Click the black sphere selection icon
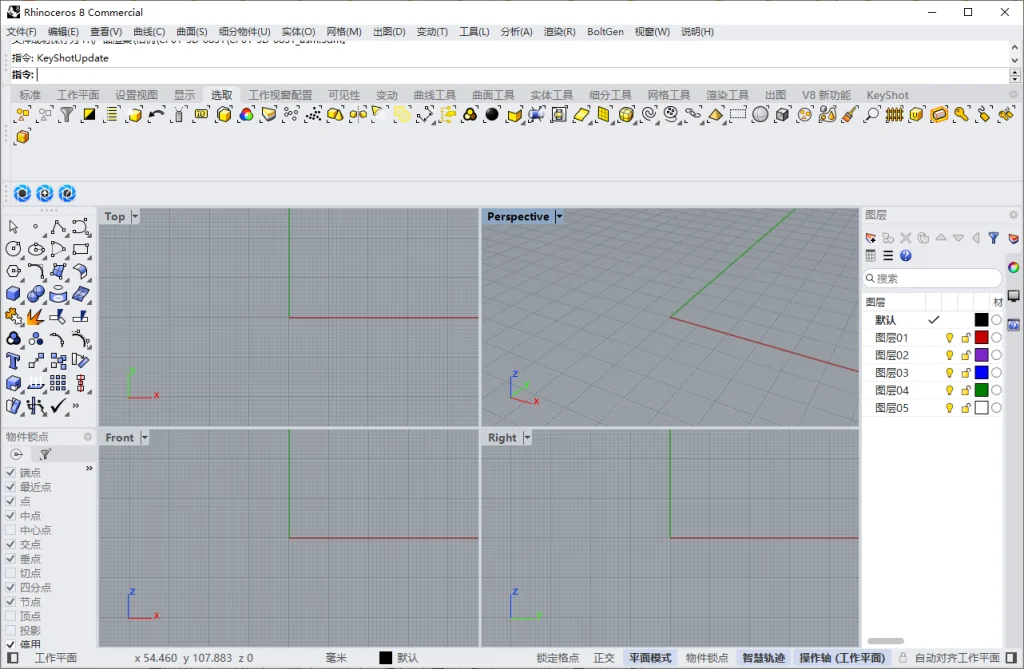The height and width of the screenshot is (669, 1024). (492, 115)
